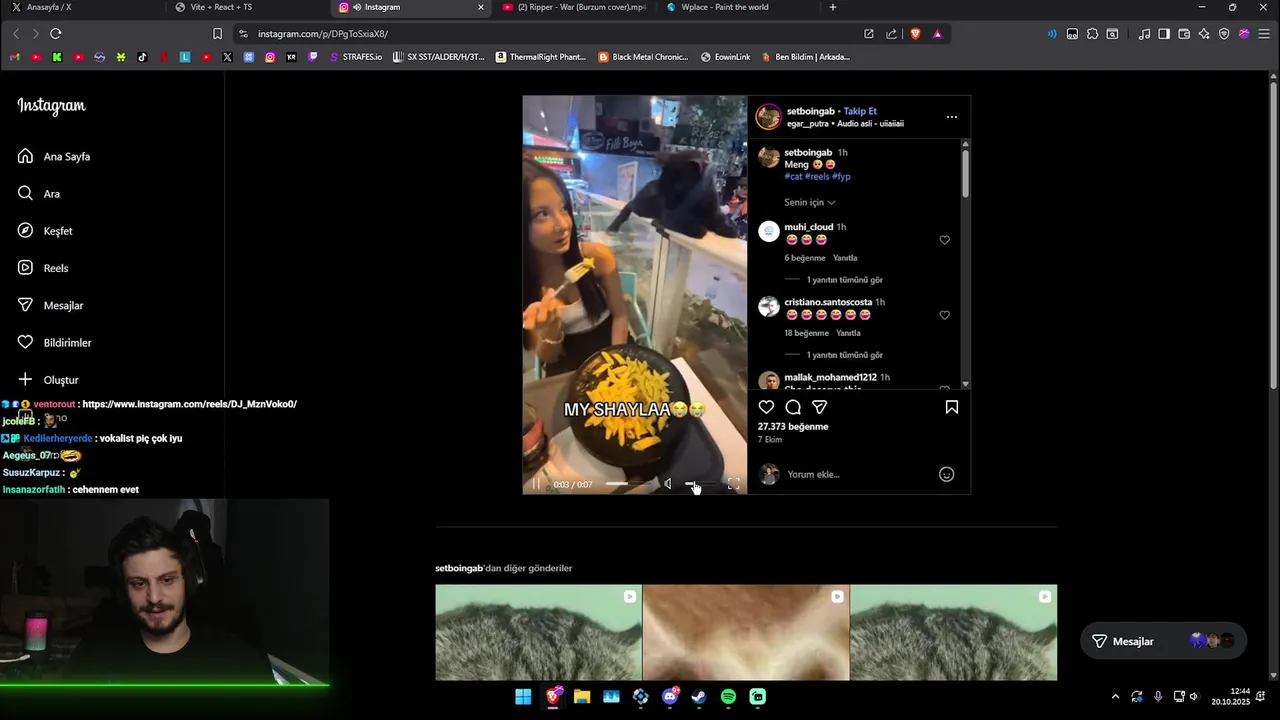Open the Ara search panel
1280x720 pixels.
39,193
